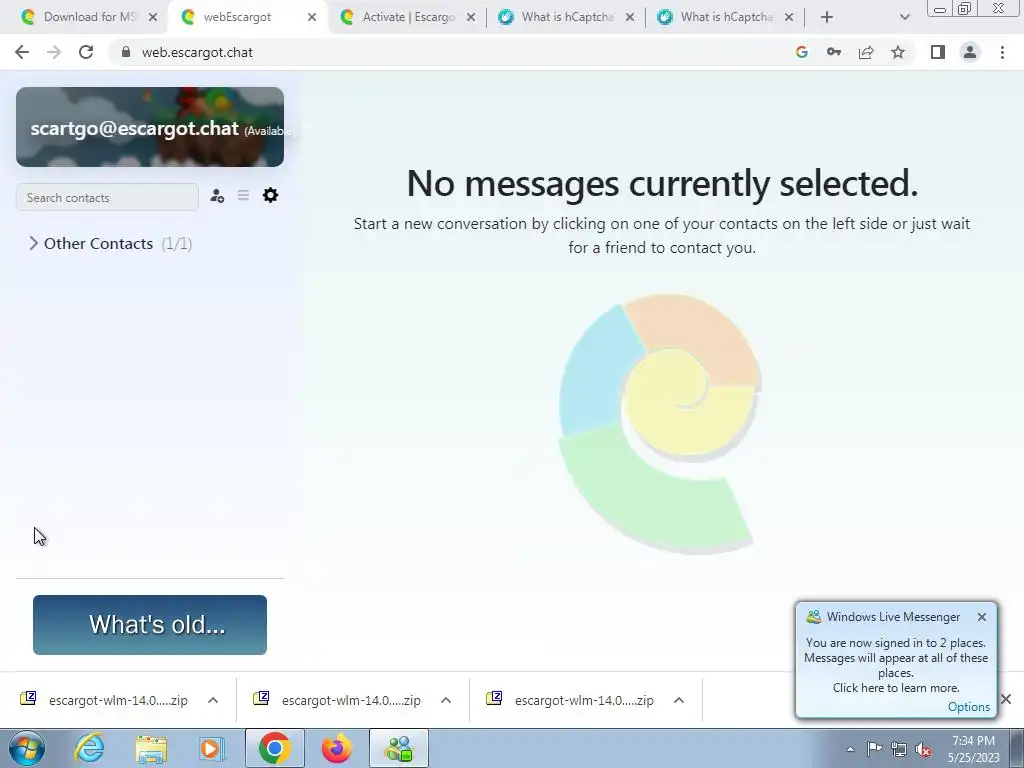Close the Windows Live Messenger notification

(x=982, y=617)
